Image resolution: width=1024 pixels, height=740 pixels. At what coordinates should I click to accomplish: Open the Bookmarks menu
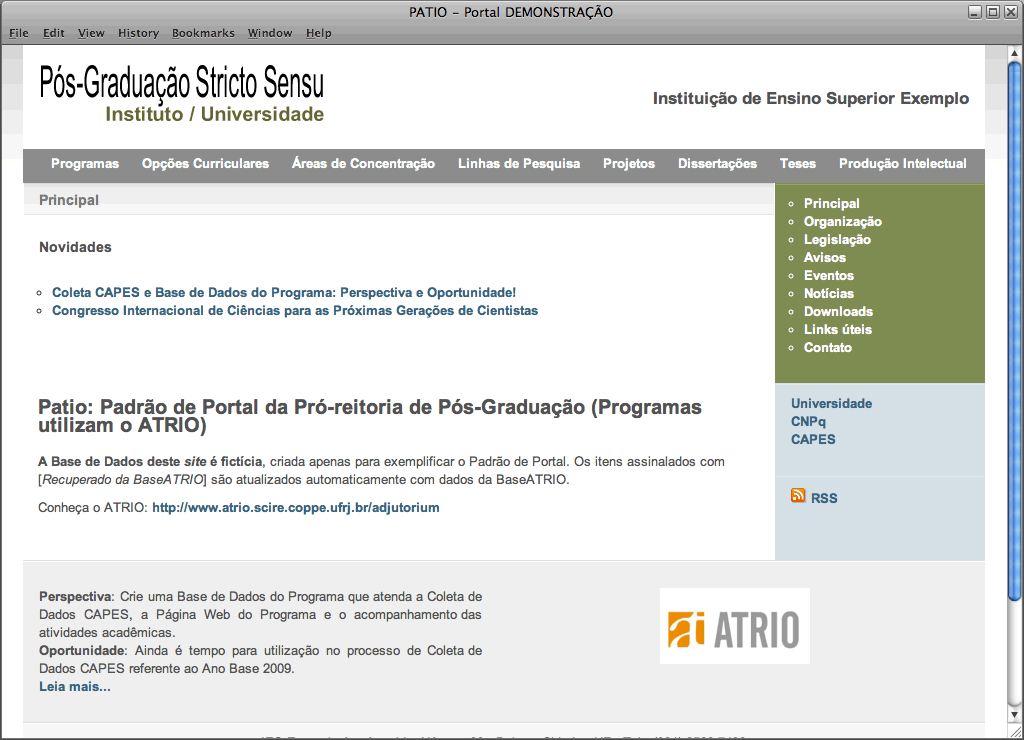click(203, 33)
